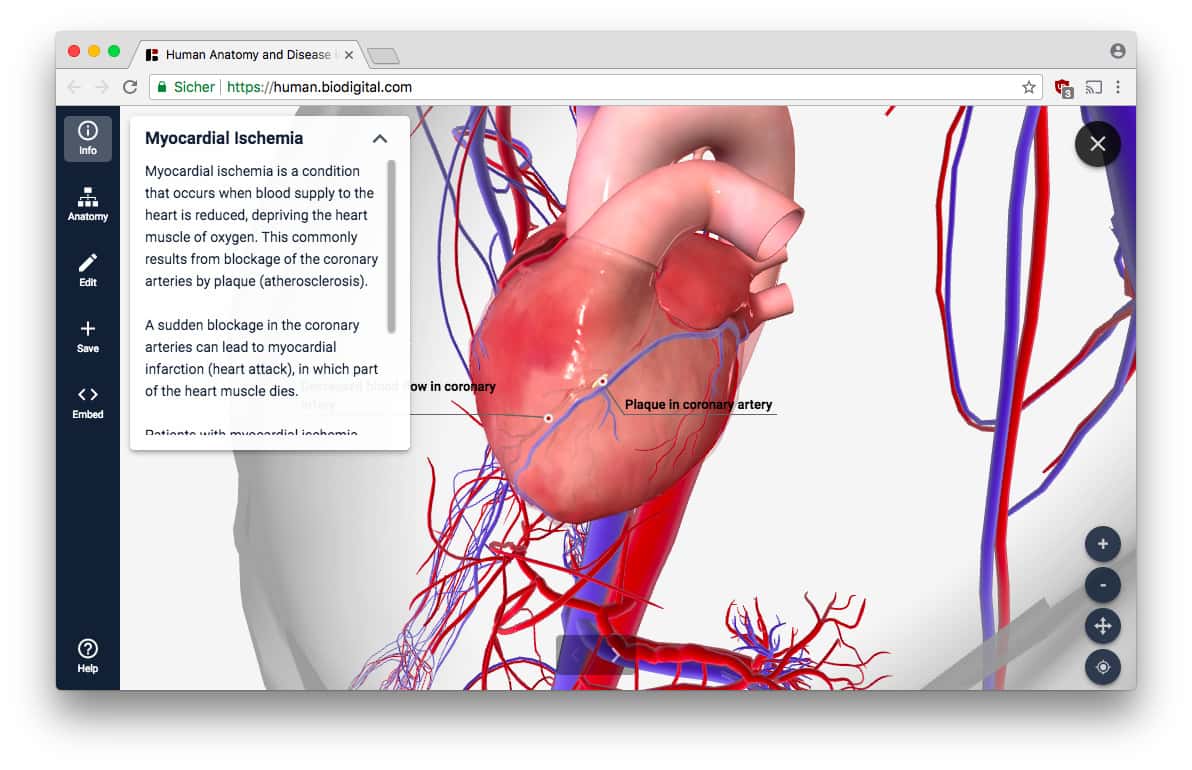Dismiss the viewer with the X button
The height and width of the screenshot is (770, 1192).
click(1097, 144)
